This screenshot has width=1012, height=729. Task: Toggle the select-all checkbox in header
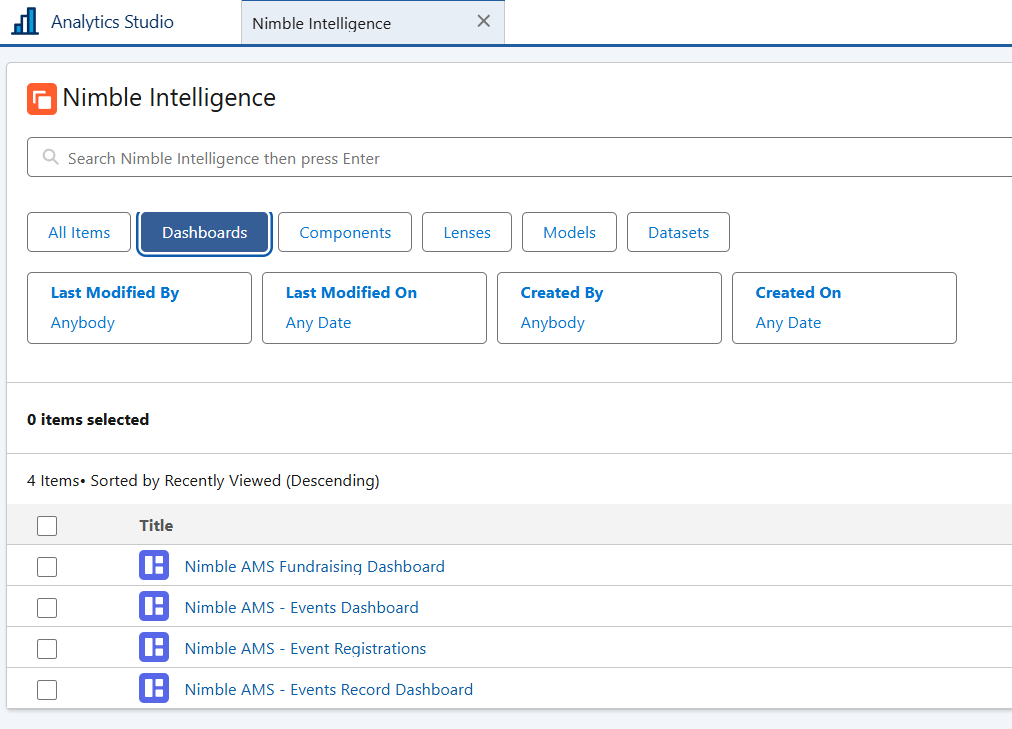click(x=47, y=526)
